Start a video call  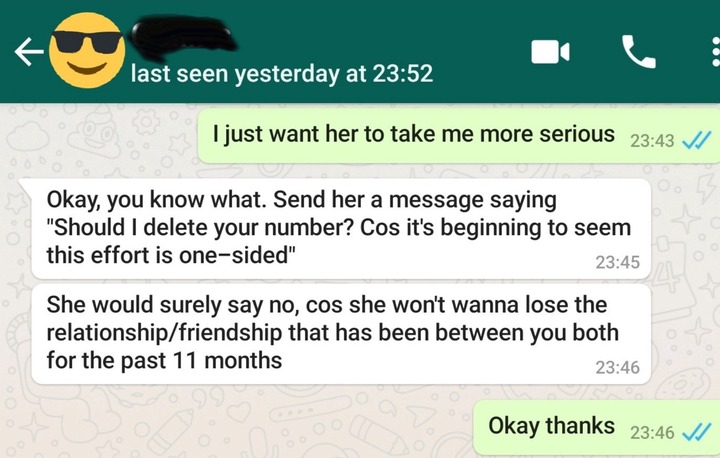coord(550,51)
